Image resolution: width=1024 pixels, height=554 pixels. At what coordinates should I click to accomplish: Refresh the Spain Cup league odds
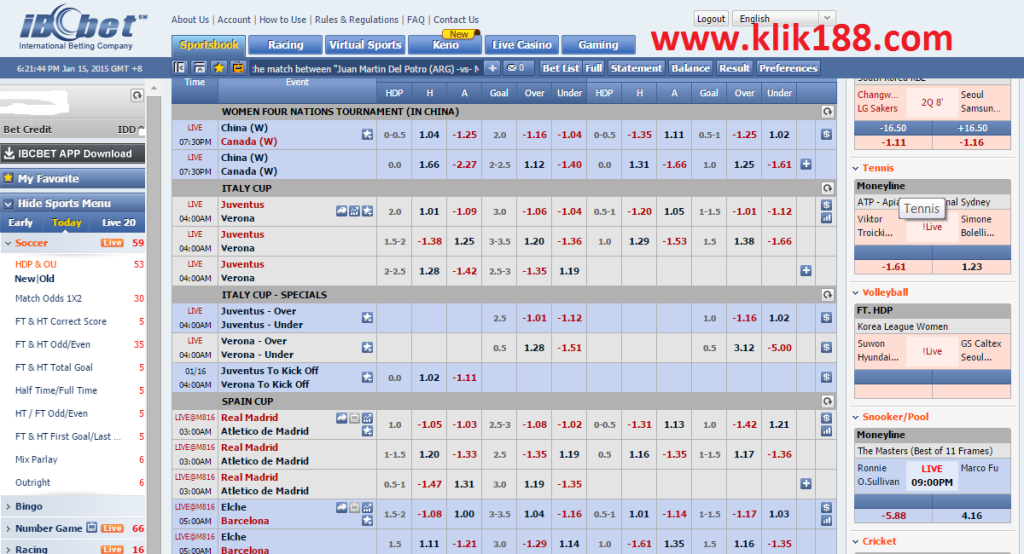[827, 401]
